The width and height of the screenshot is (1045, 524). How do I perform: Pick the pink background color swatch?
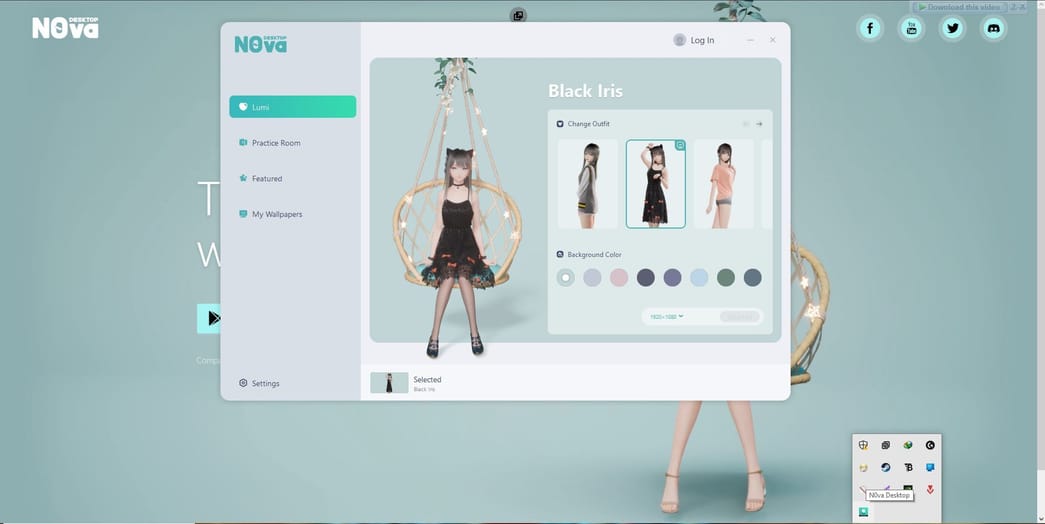(619, 278)
